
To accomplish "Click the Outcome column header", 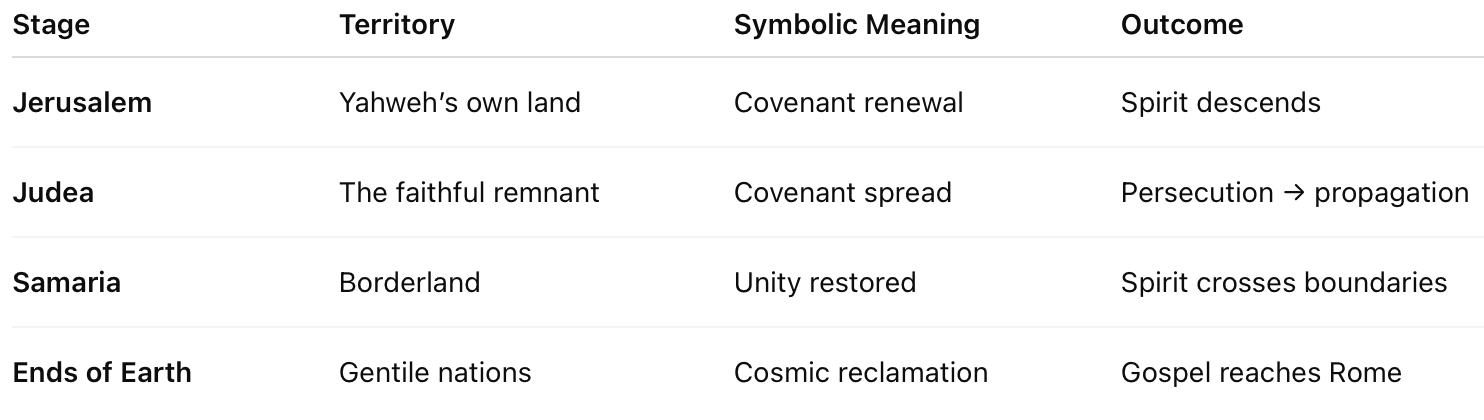I will pos(1182,25).
